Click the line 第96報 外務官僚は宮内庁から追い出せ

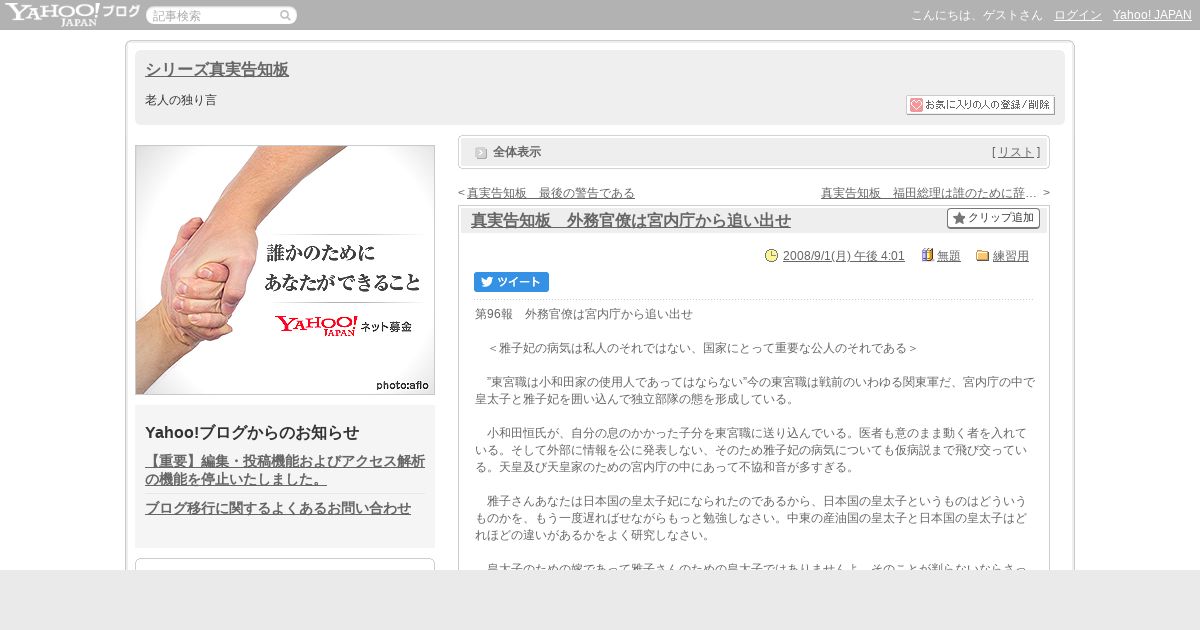pyautogui.click(x=584, y=314)
